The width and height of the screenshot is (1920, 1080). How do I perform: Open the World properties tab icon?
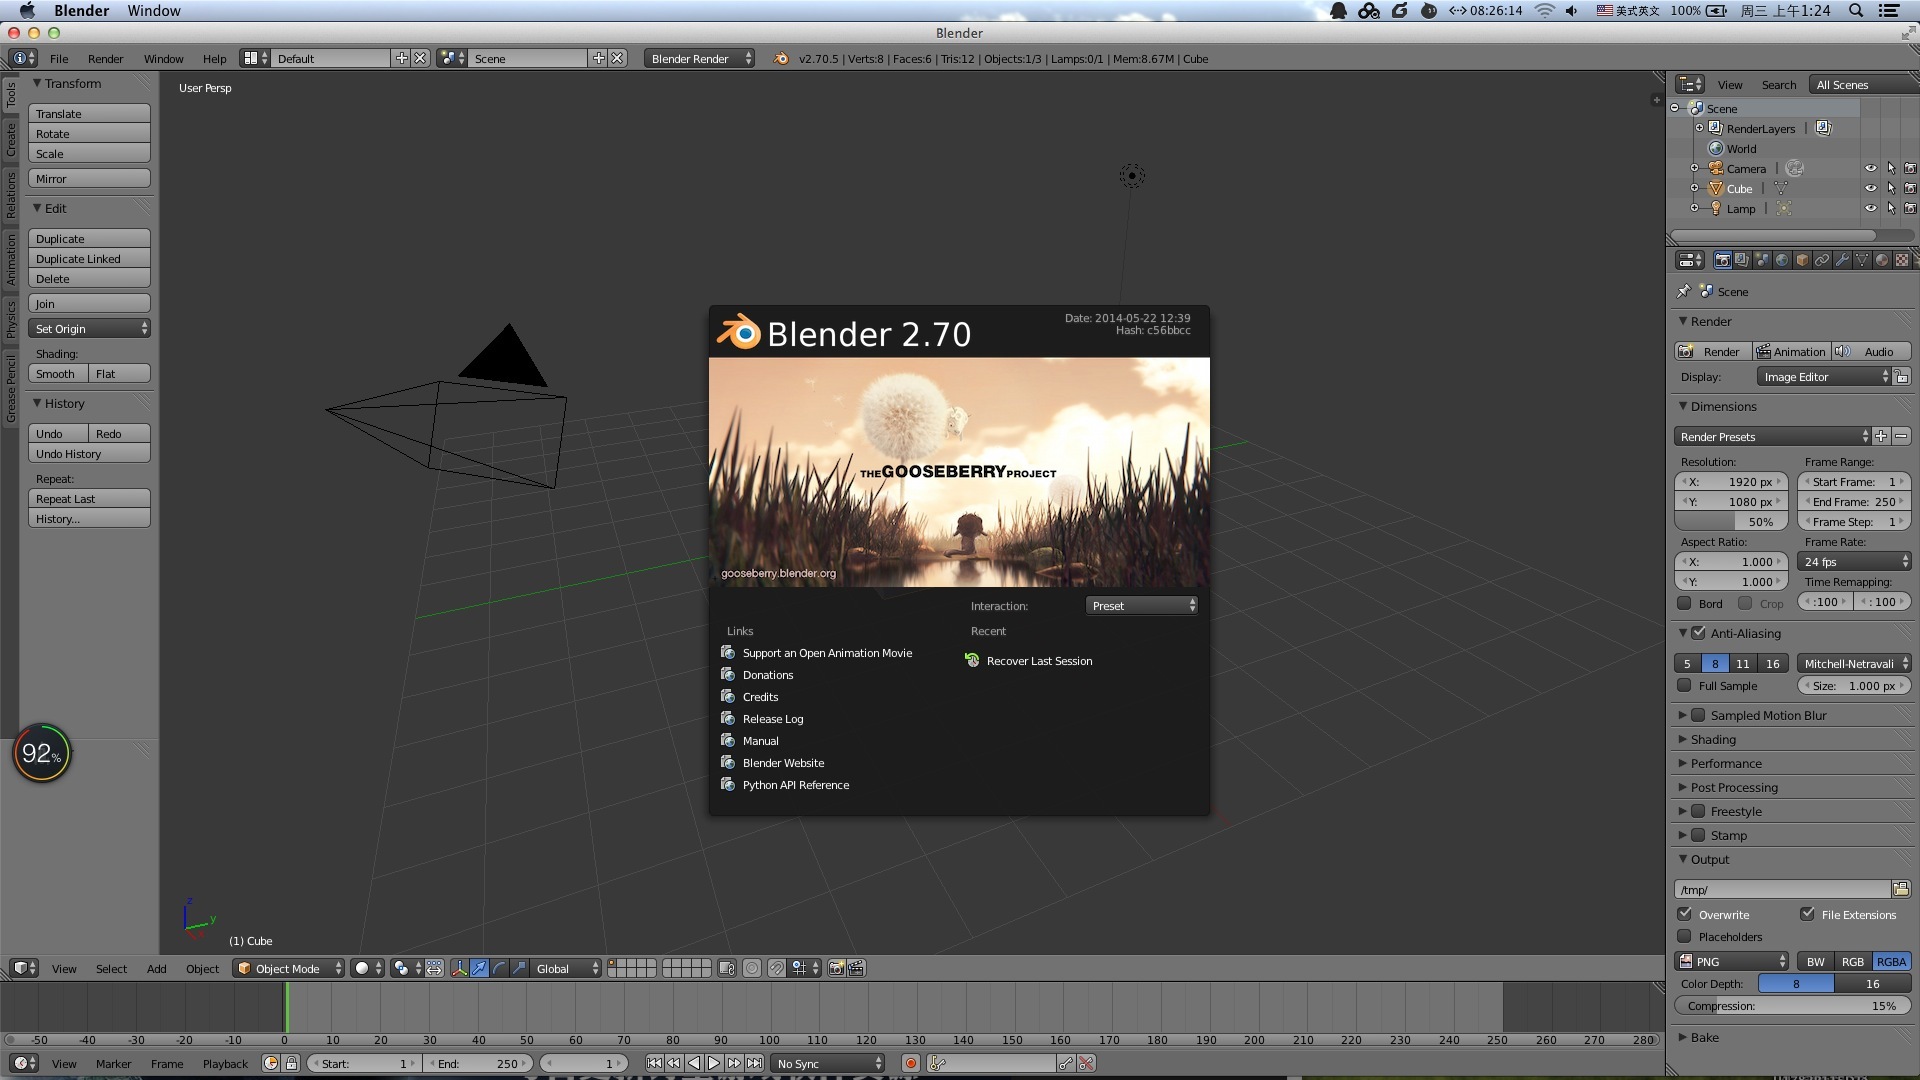(1782, 260)
